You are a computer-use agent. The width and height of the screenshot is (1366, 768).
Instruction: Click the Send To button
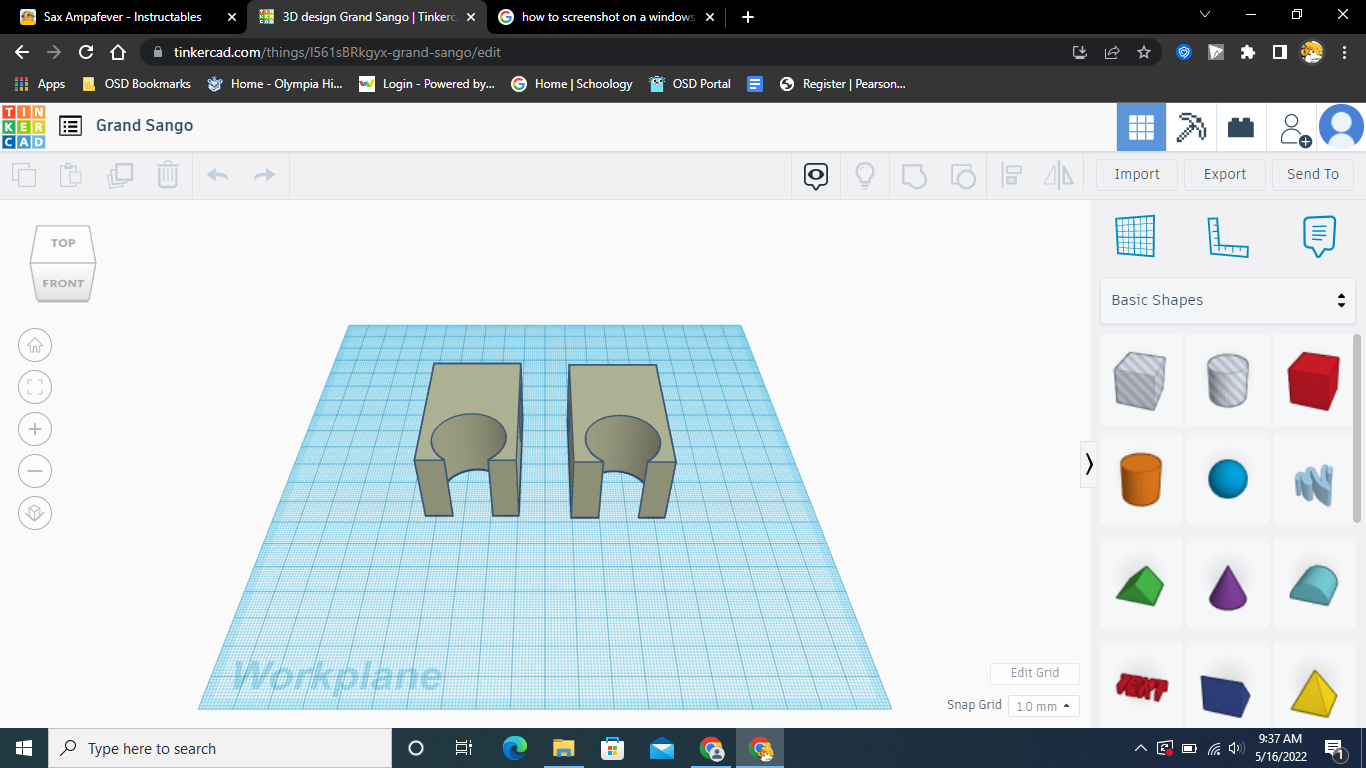[x=1313, y=174]
